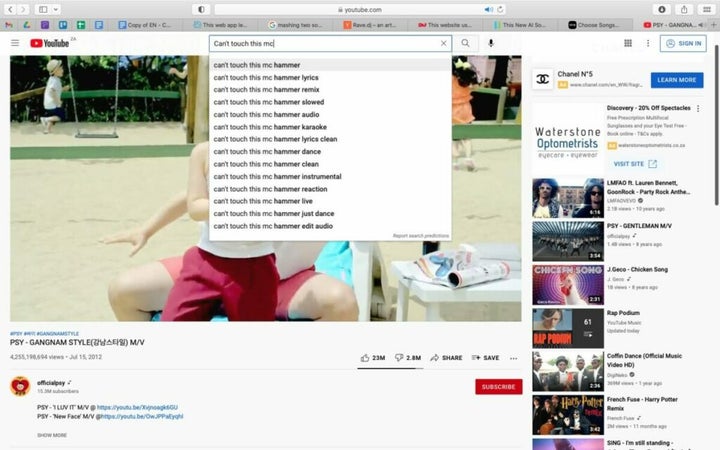
Task: Click the Coffin Dance video thumbnail
Action: click(567, 370)
